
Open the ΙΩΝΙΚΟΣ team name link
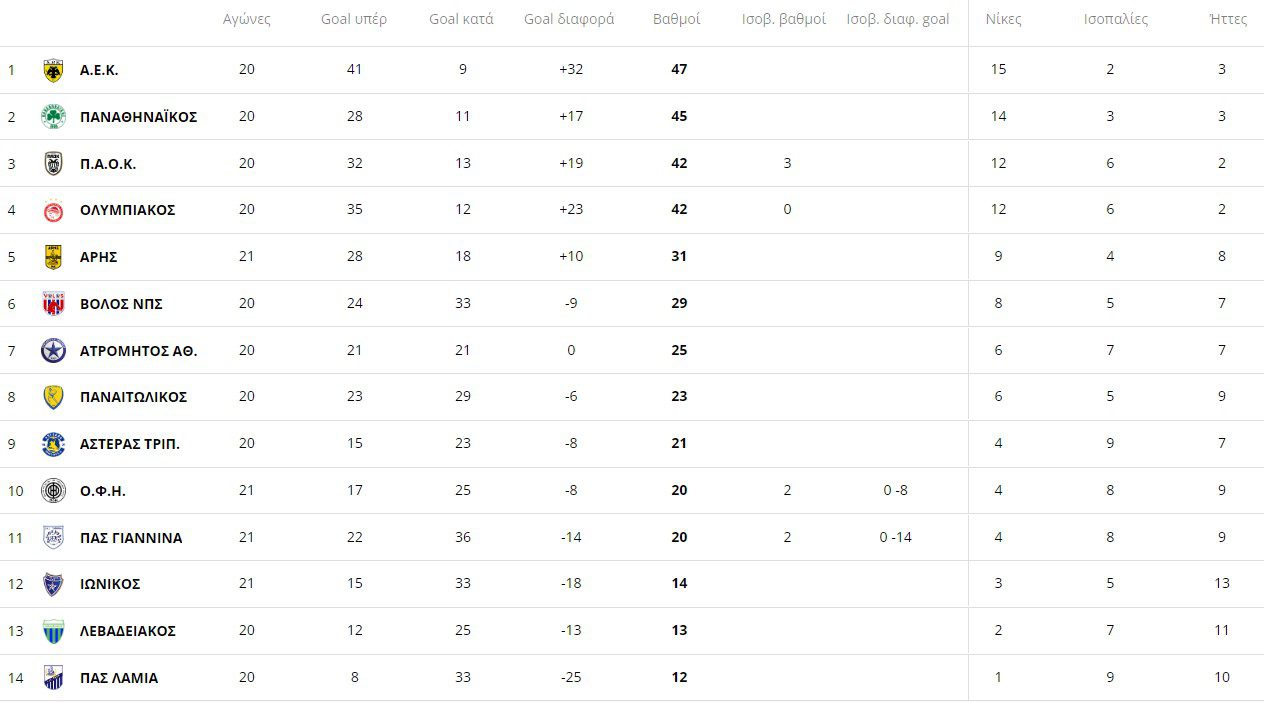coord(110,584)
